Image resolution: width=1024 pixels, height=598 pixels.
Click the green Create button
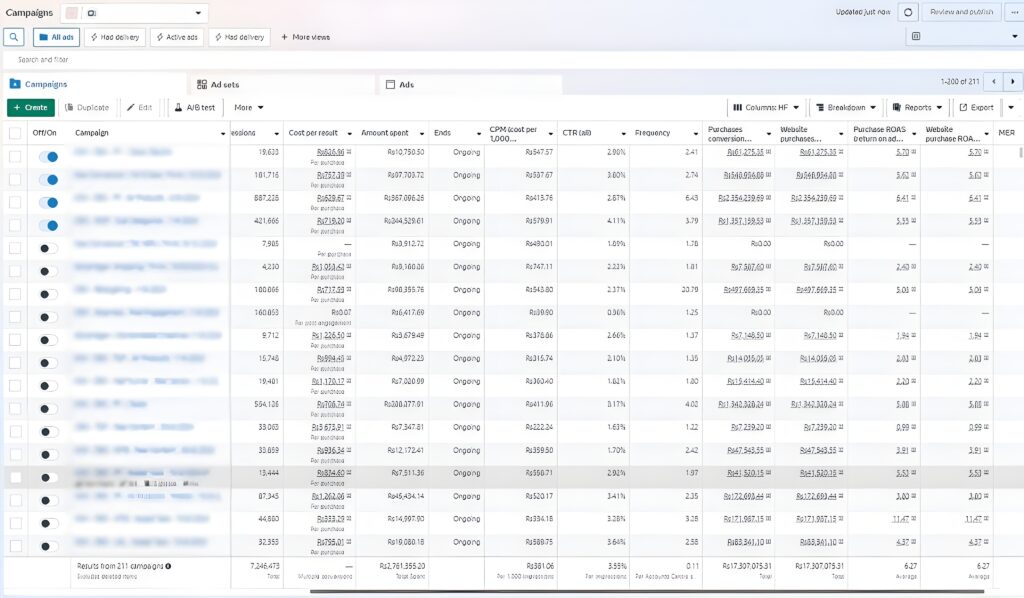tap(31, 108)
